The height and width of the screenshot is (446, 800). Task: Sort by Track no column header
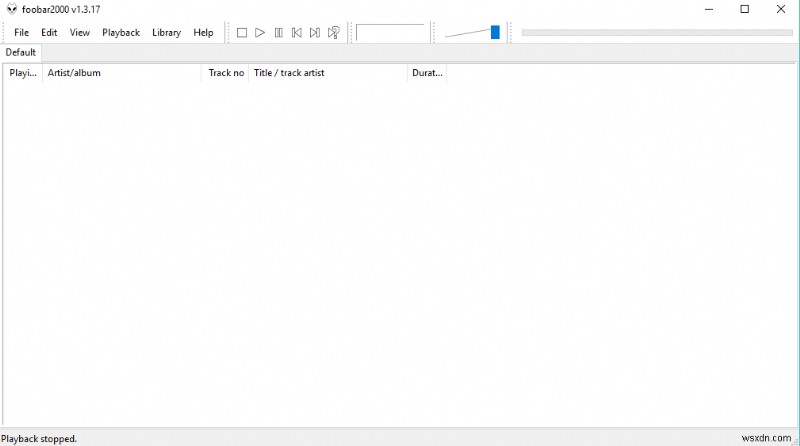pos(225,73)
